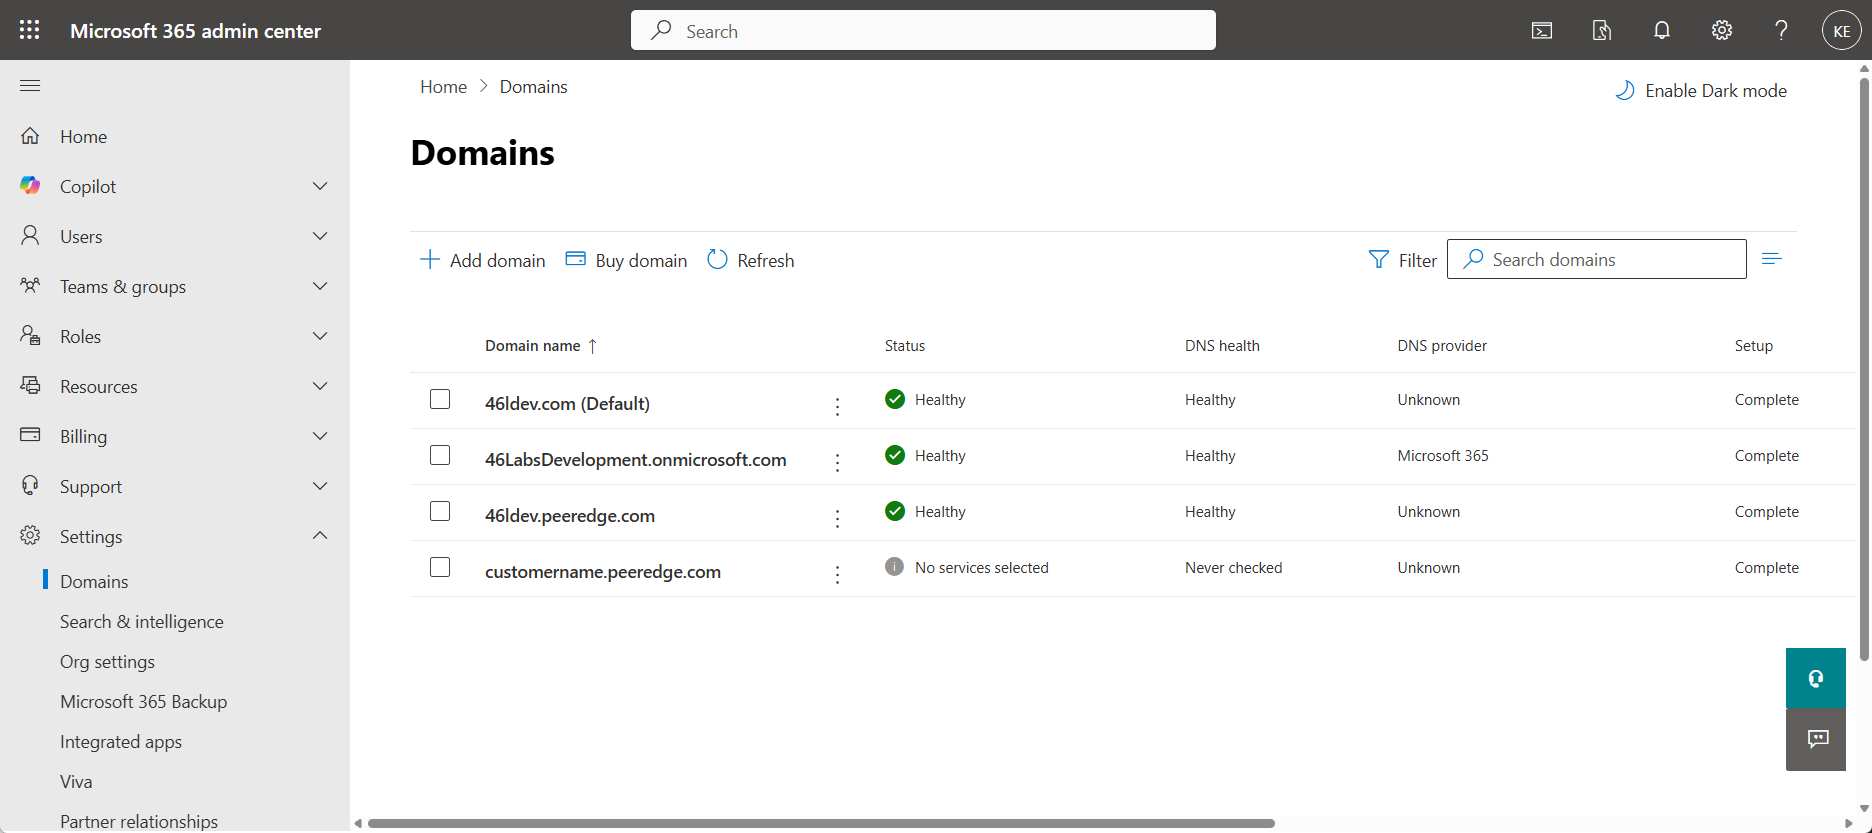Click the Filter funnel icon
Image resolution: width=1872 pixels, height=833 pixels.
tap(1379, 260)
